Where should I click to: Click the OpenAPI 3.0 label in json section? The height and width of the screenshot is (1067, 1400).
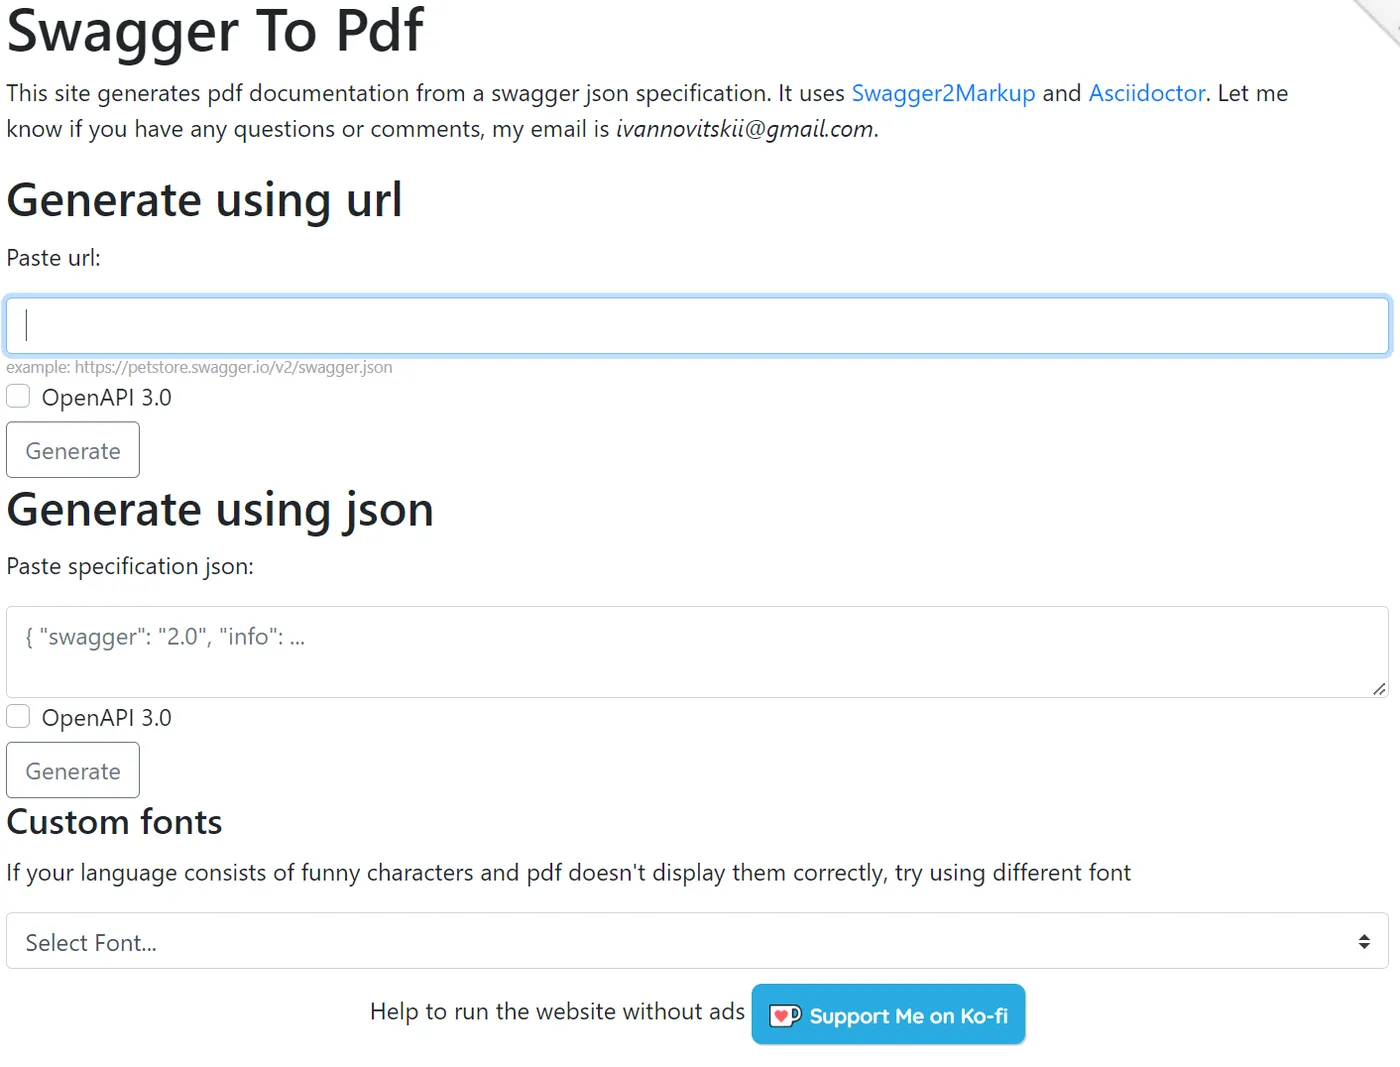pyautogui.click(x=106, y=718)
